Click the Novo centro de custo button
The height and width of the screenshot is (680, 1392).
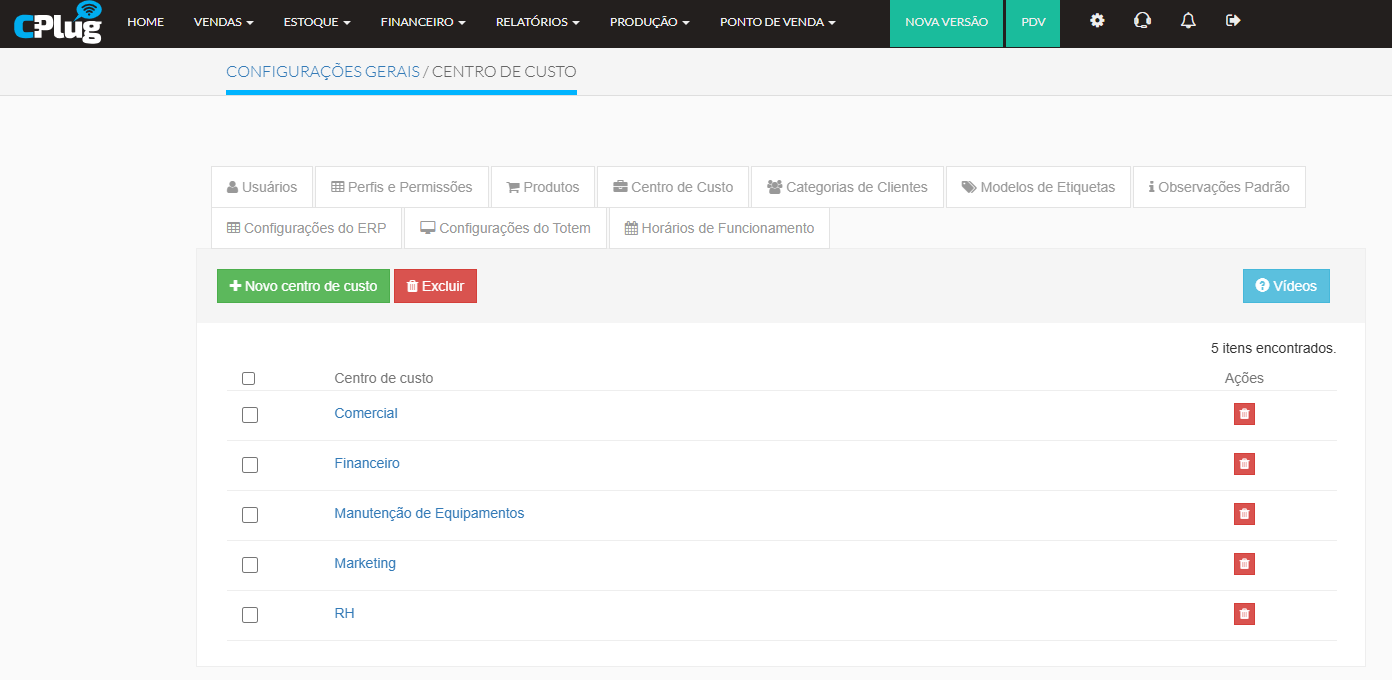click(x=303, y=286)
